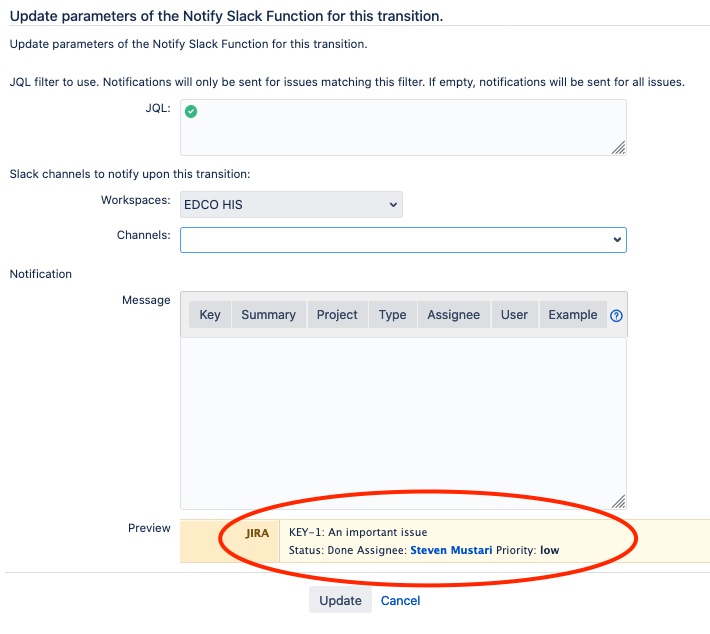This screenshot has width=710, height=634.
Task: Click the 'Priority: low' preview text
Action: tap(528, 550)
